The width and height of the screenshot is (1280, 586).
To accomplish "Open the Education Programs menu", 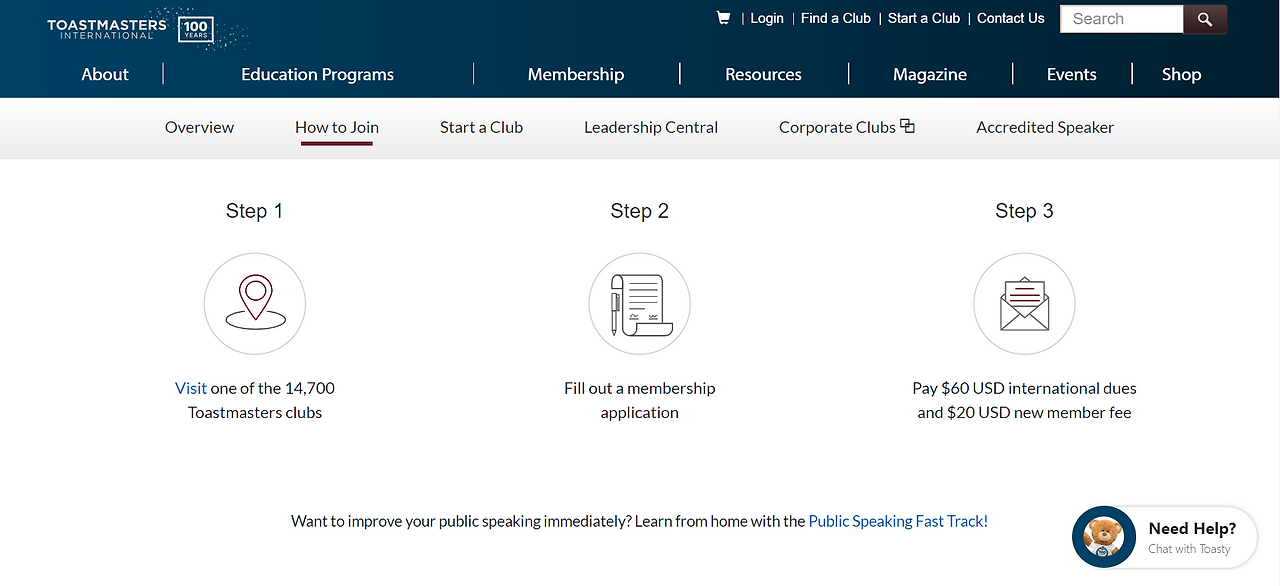I will coord(318,74).
